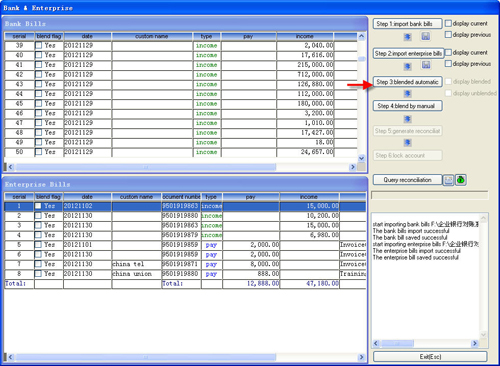Image resolution: width=500 pixels, height=366 pixels.
Task: Click Bank Bills horizontal scroll left arrow
Action: pyautogui.click(x=10, y=167)
